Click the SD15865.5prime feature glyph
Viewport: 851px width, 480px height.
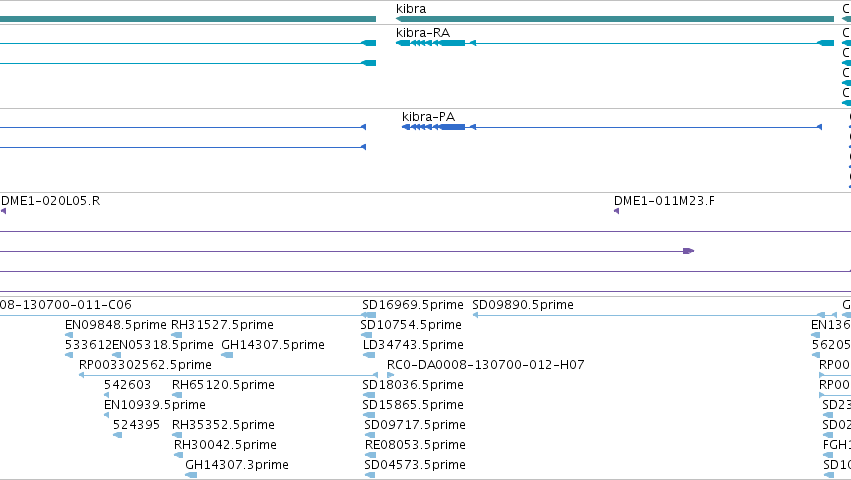click(x=369, y=415)
